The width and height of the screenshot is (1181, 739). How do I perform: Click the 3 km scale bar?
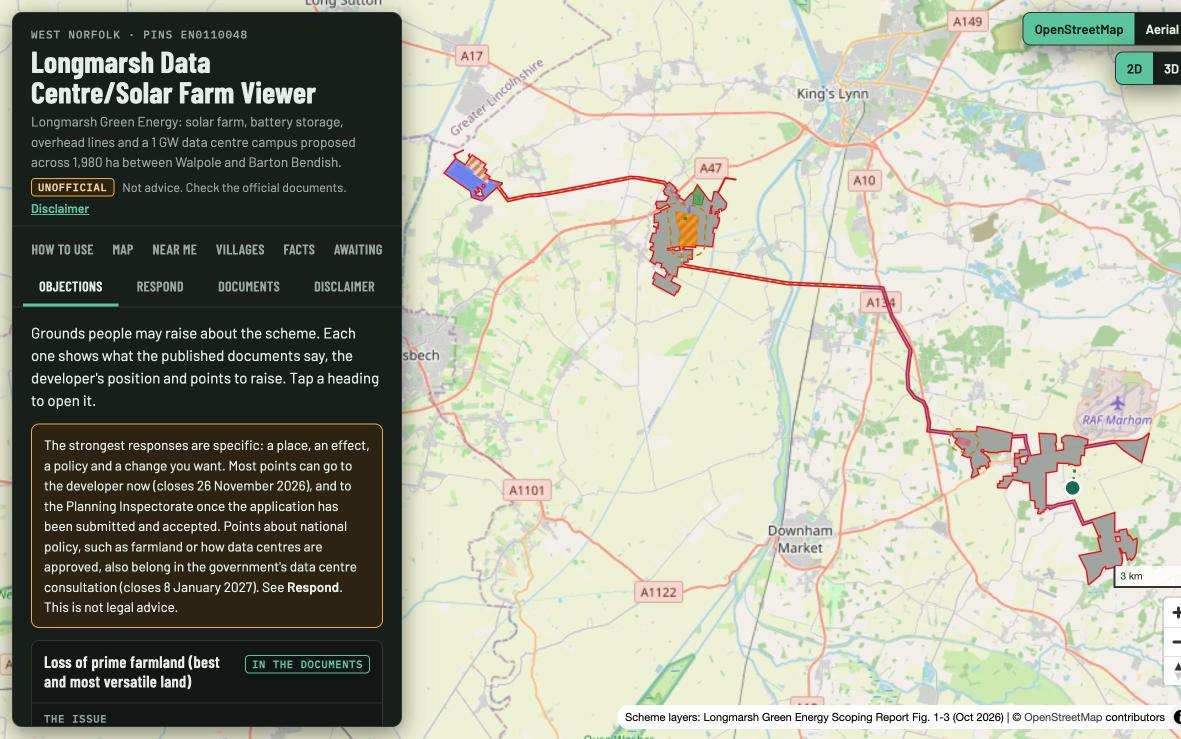(1148, 576)
